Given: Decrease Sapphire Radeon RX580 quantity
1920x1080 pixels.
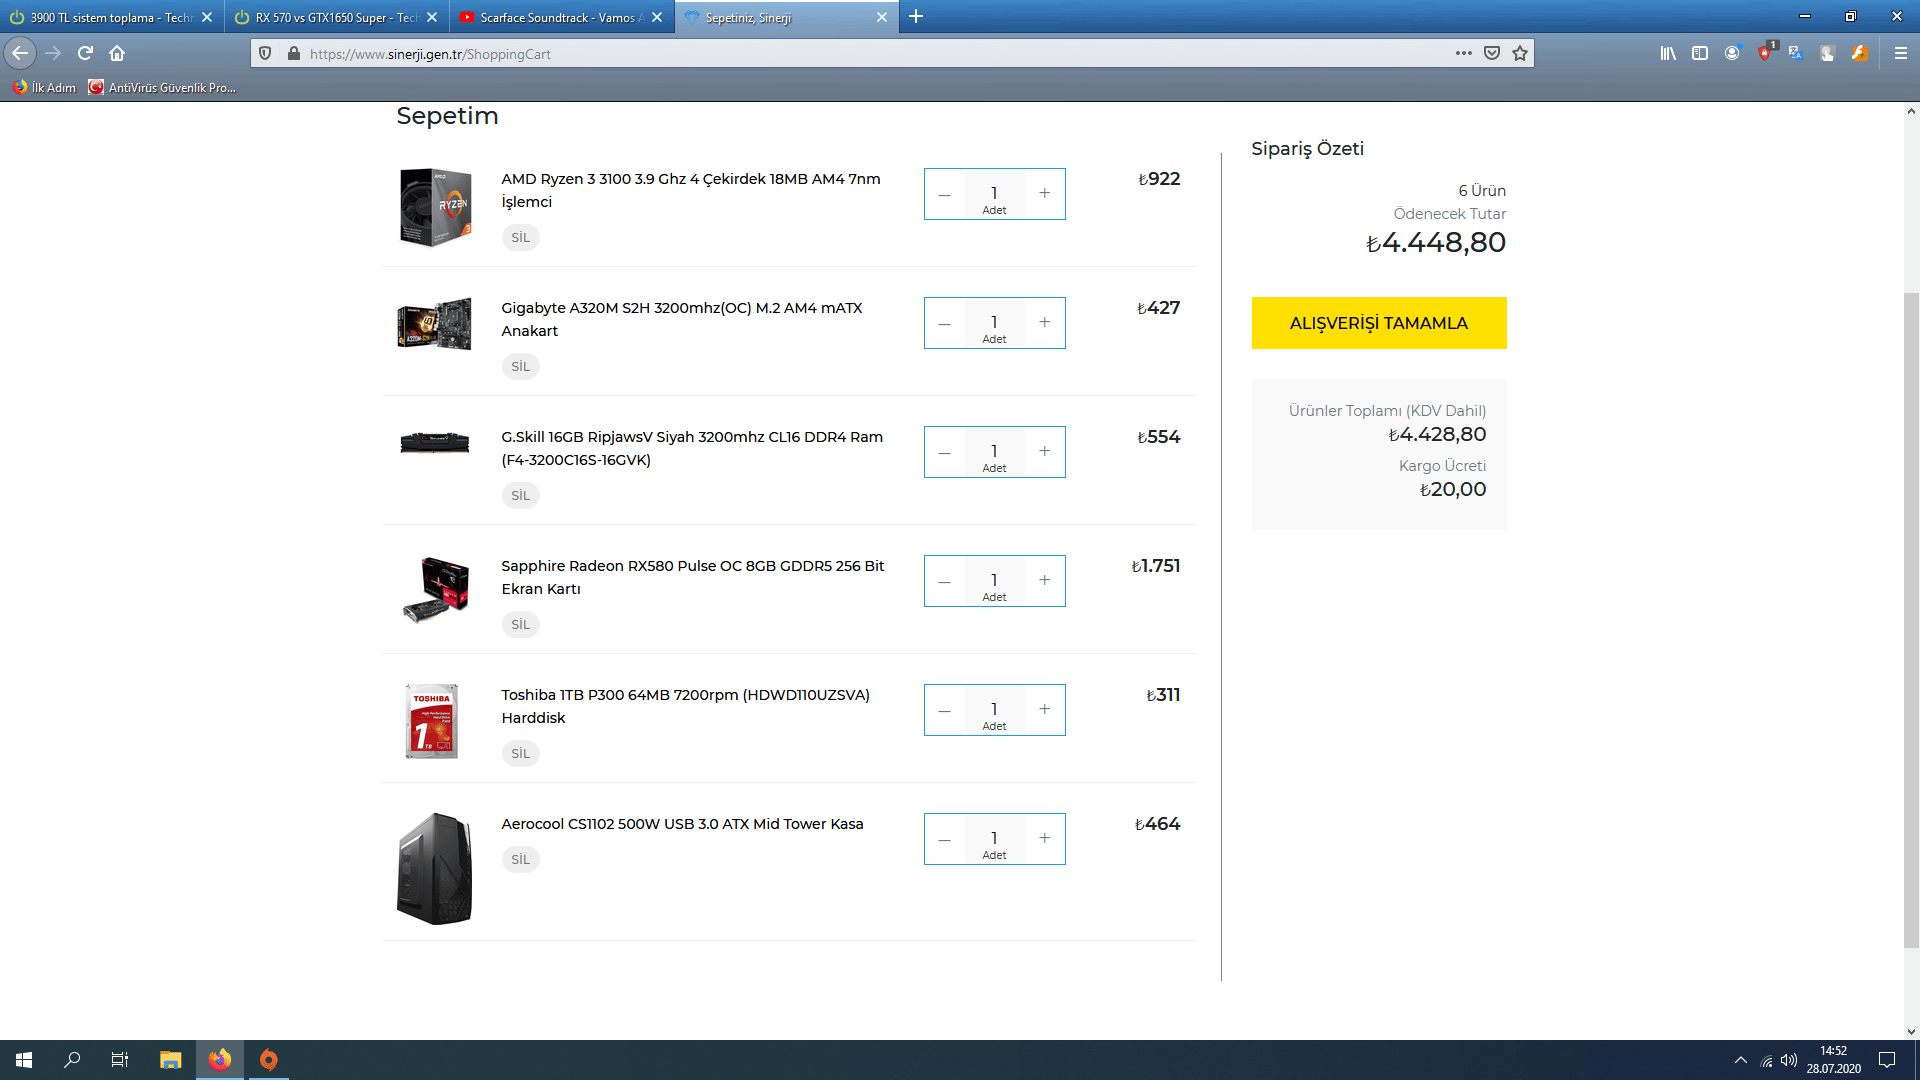Looking at the screenshot, I should click(x=944, y=581).
